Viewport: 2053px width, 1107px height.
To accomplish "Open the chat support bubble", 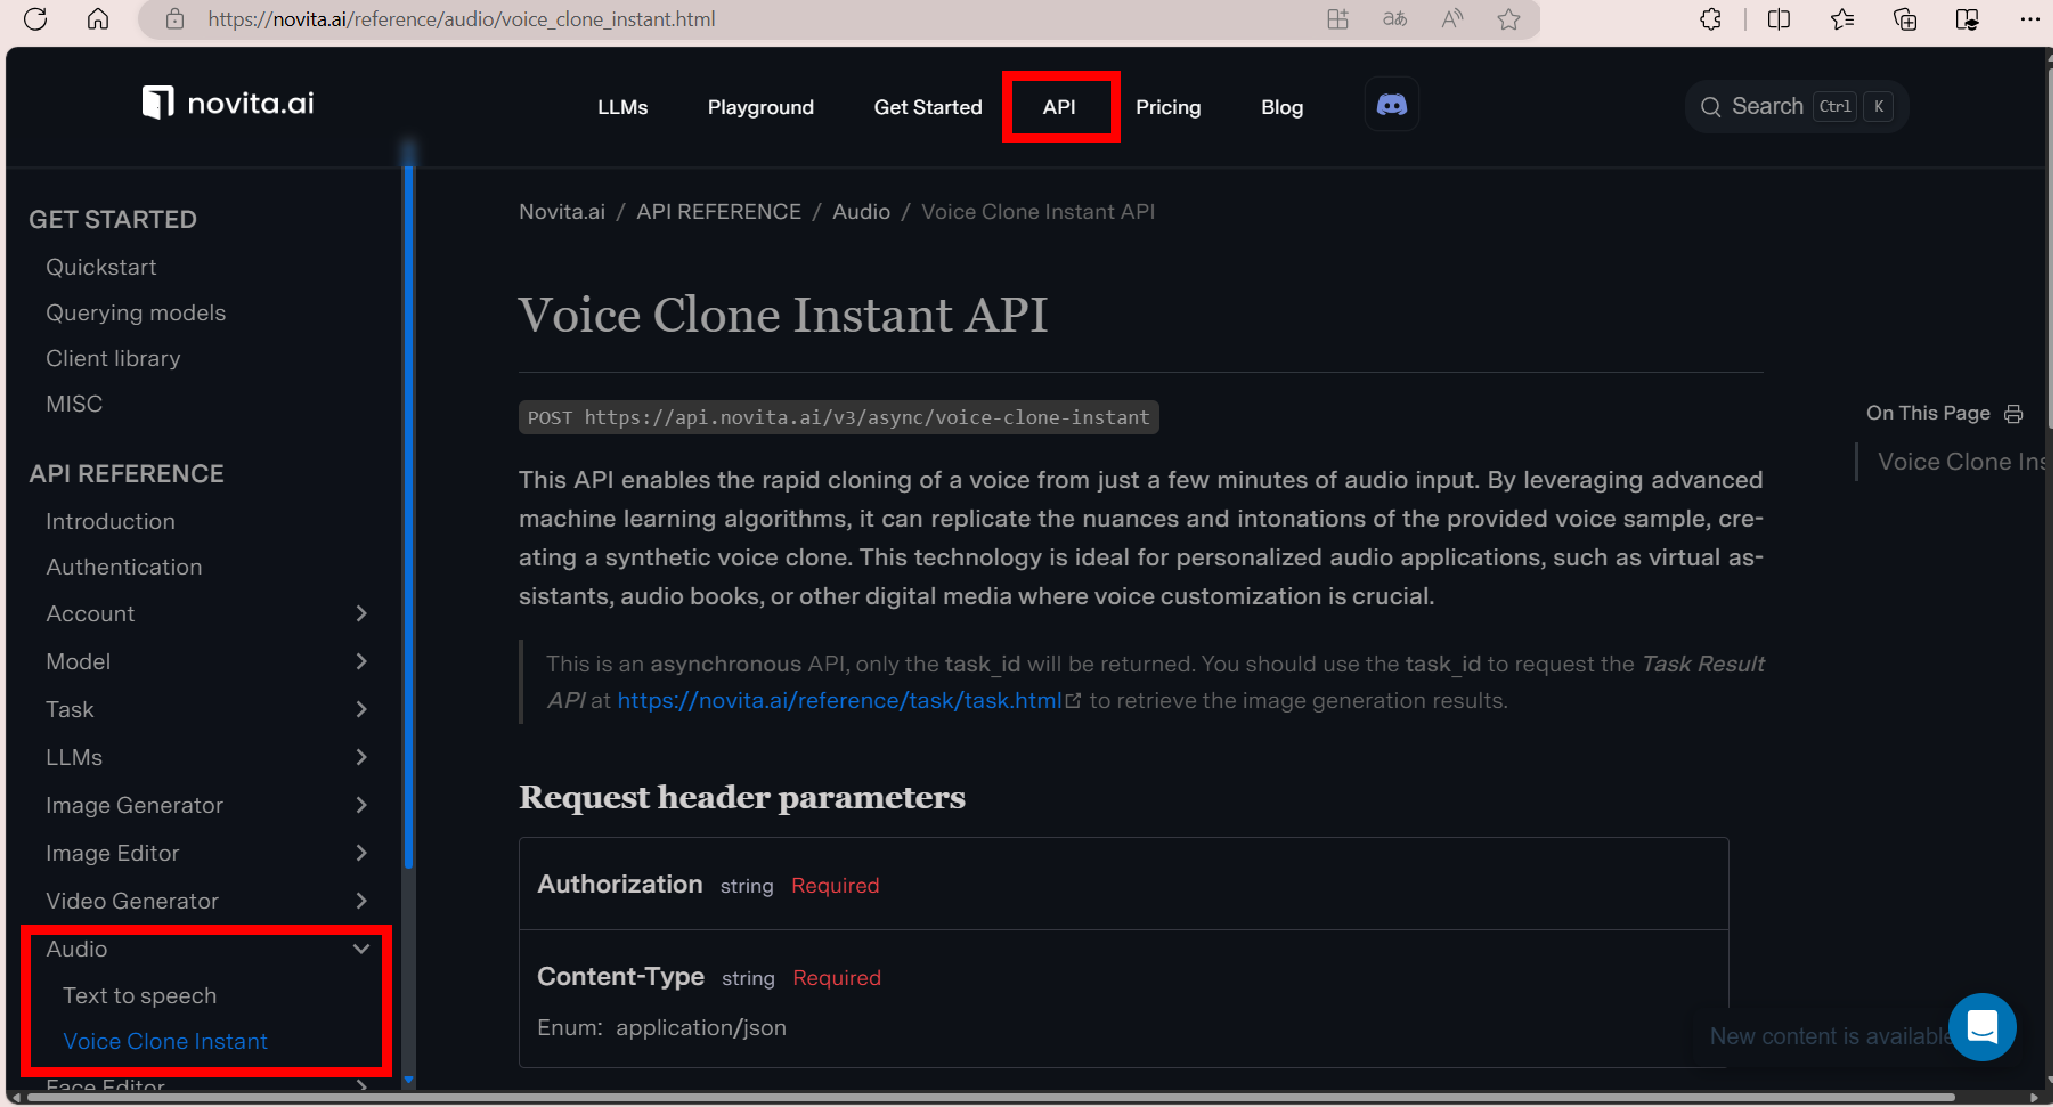I will 1981,1027.
